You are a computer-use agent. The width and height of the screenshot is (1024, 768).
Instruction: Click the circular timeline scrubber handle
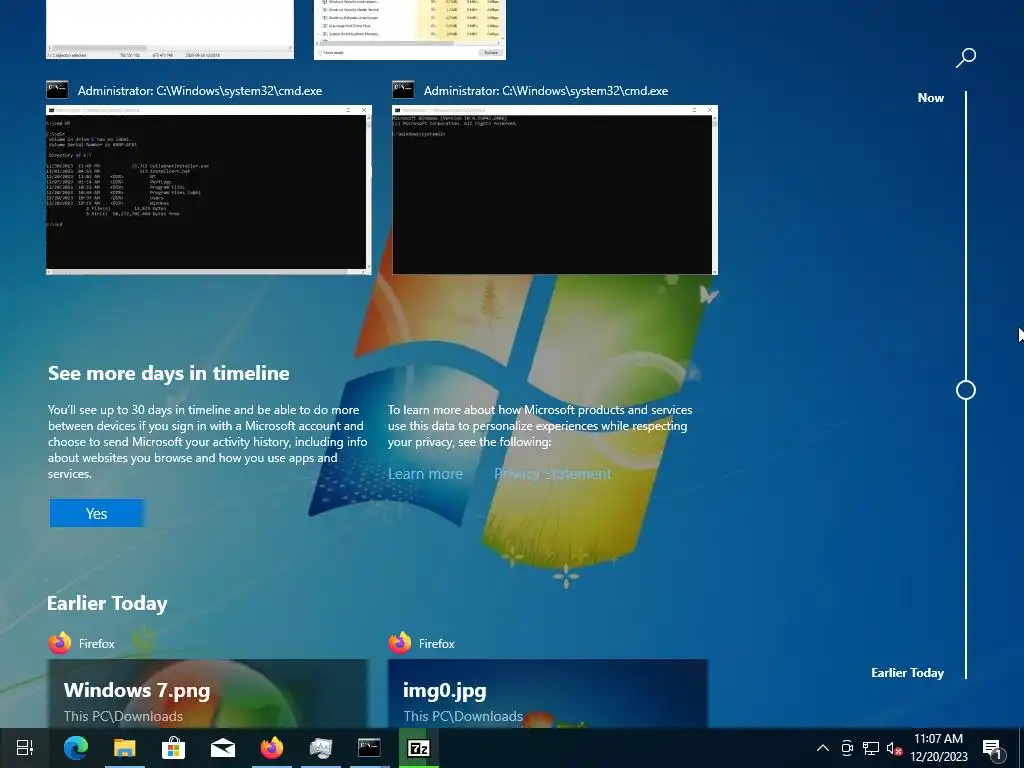pos(966,391)
